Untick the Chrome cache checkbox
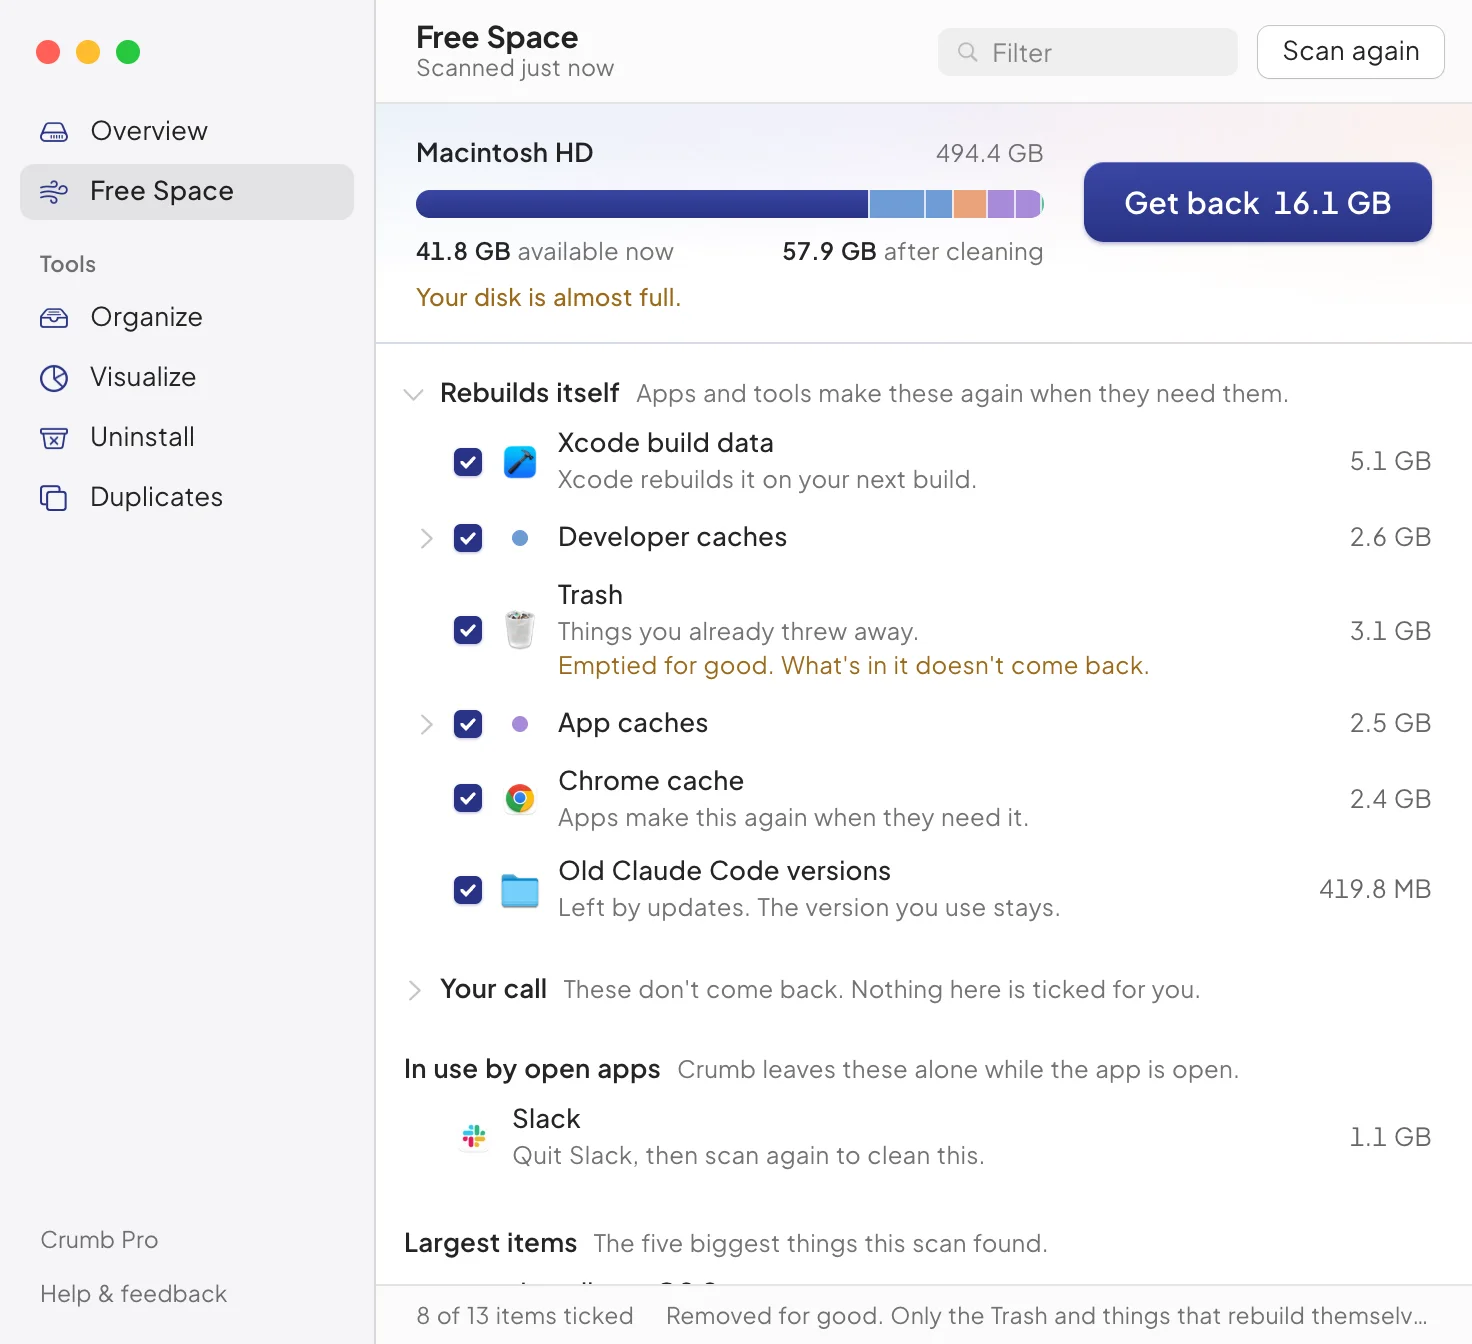 click(x=468, y=798)
